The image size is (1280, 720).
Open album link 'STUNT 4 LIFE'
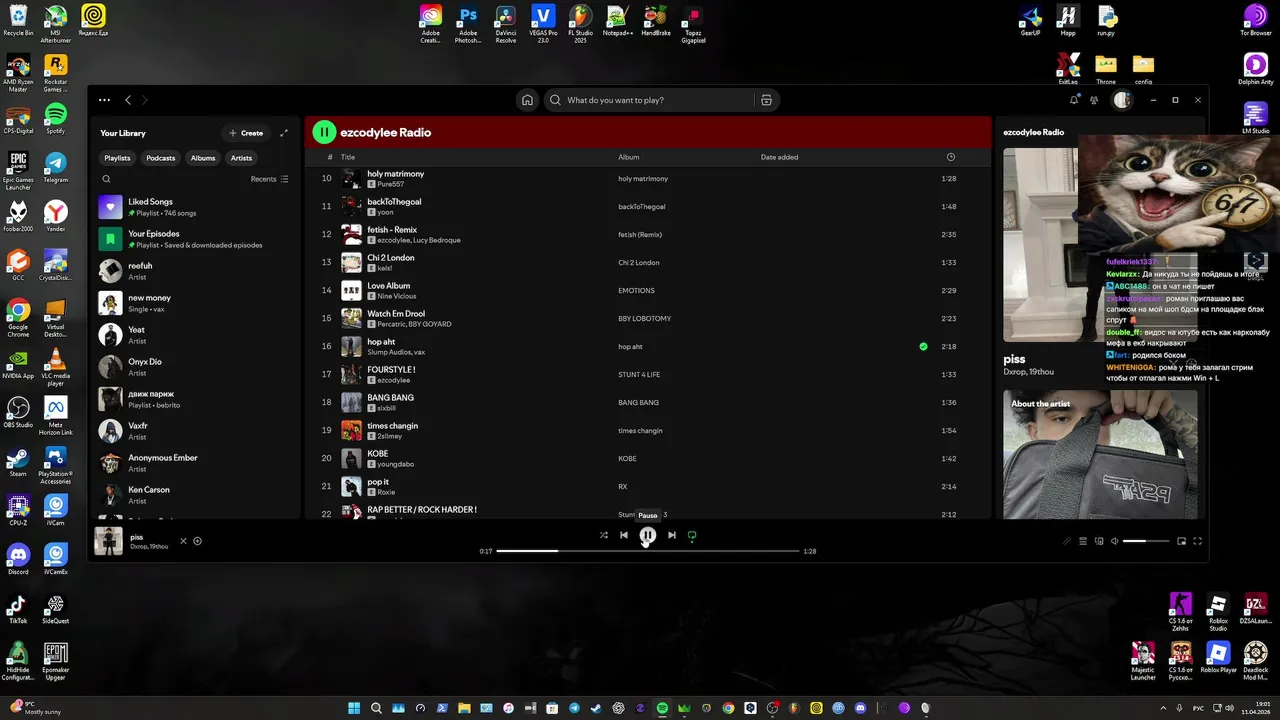639,374
